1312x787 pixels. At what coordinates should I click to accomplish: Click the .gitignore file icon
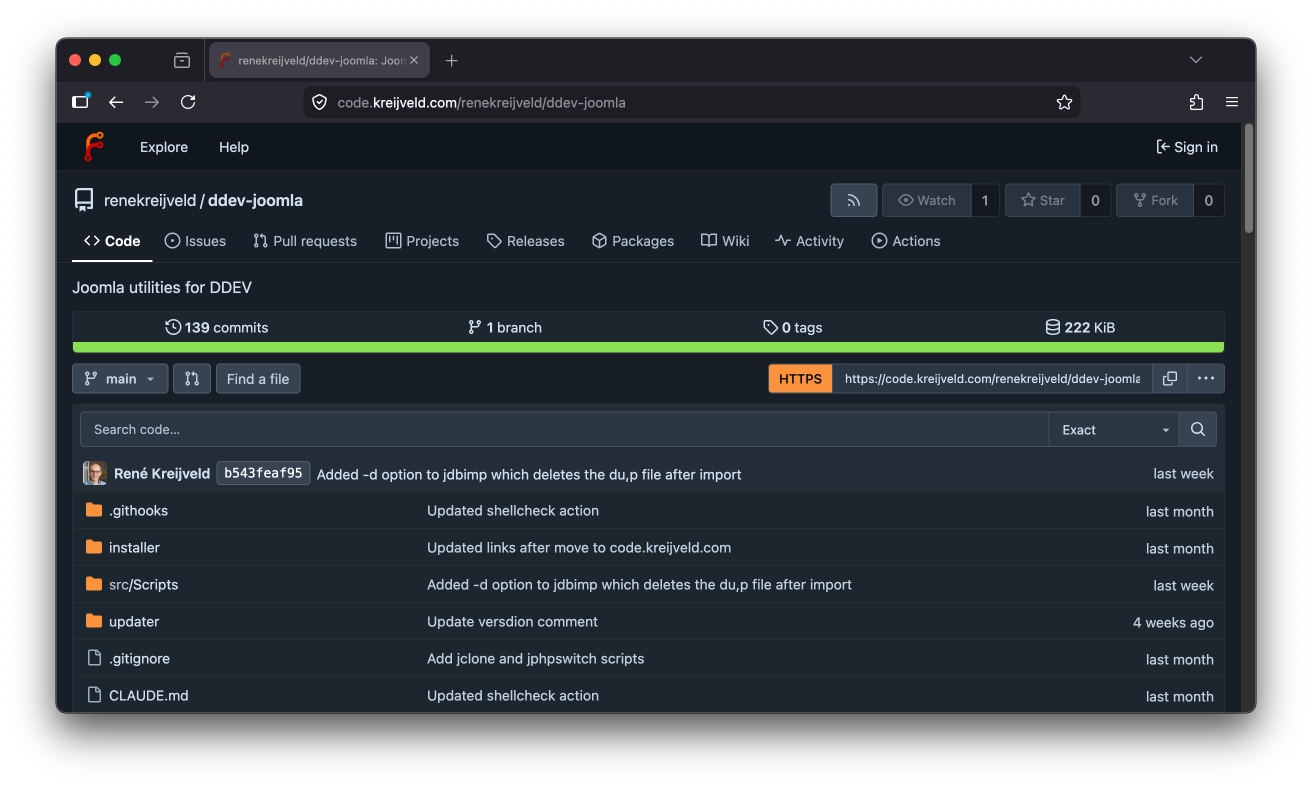[x=94, y=658]
